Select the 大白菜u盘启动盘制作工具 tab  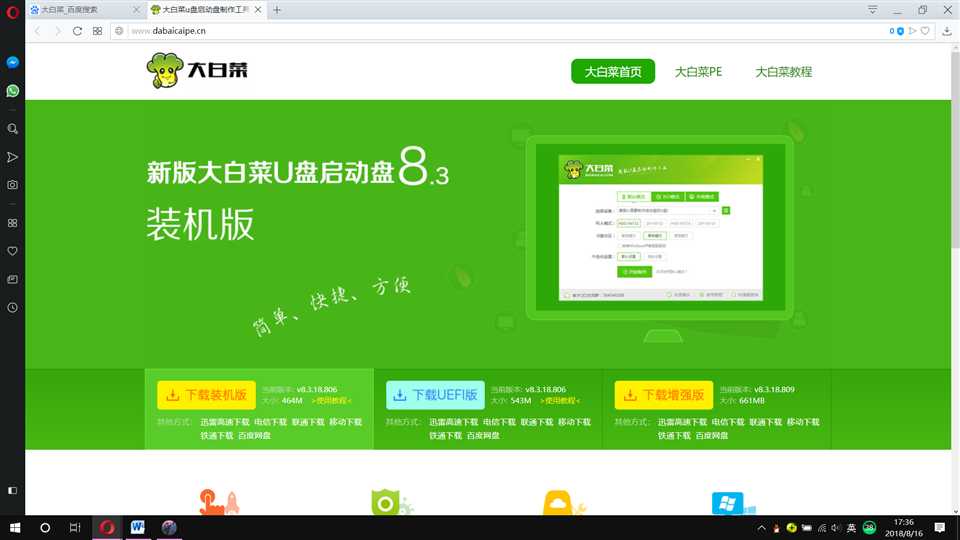tap(206, 10)
